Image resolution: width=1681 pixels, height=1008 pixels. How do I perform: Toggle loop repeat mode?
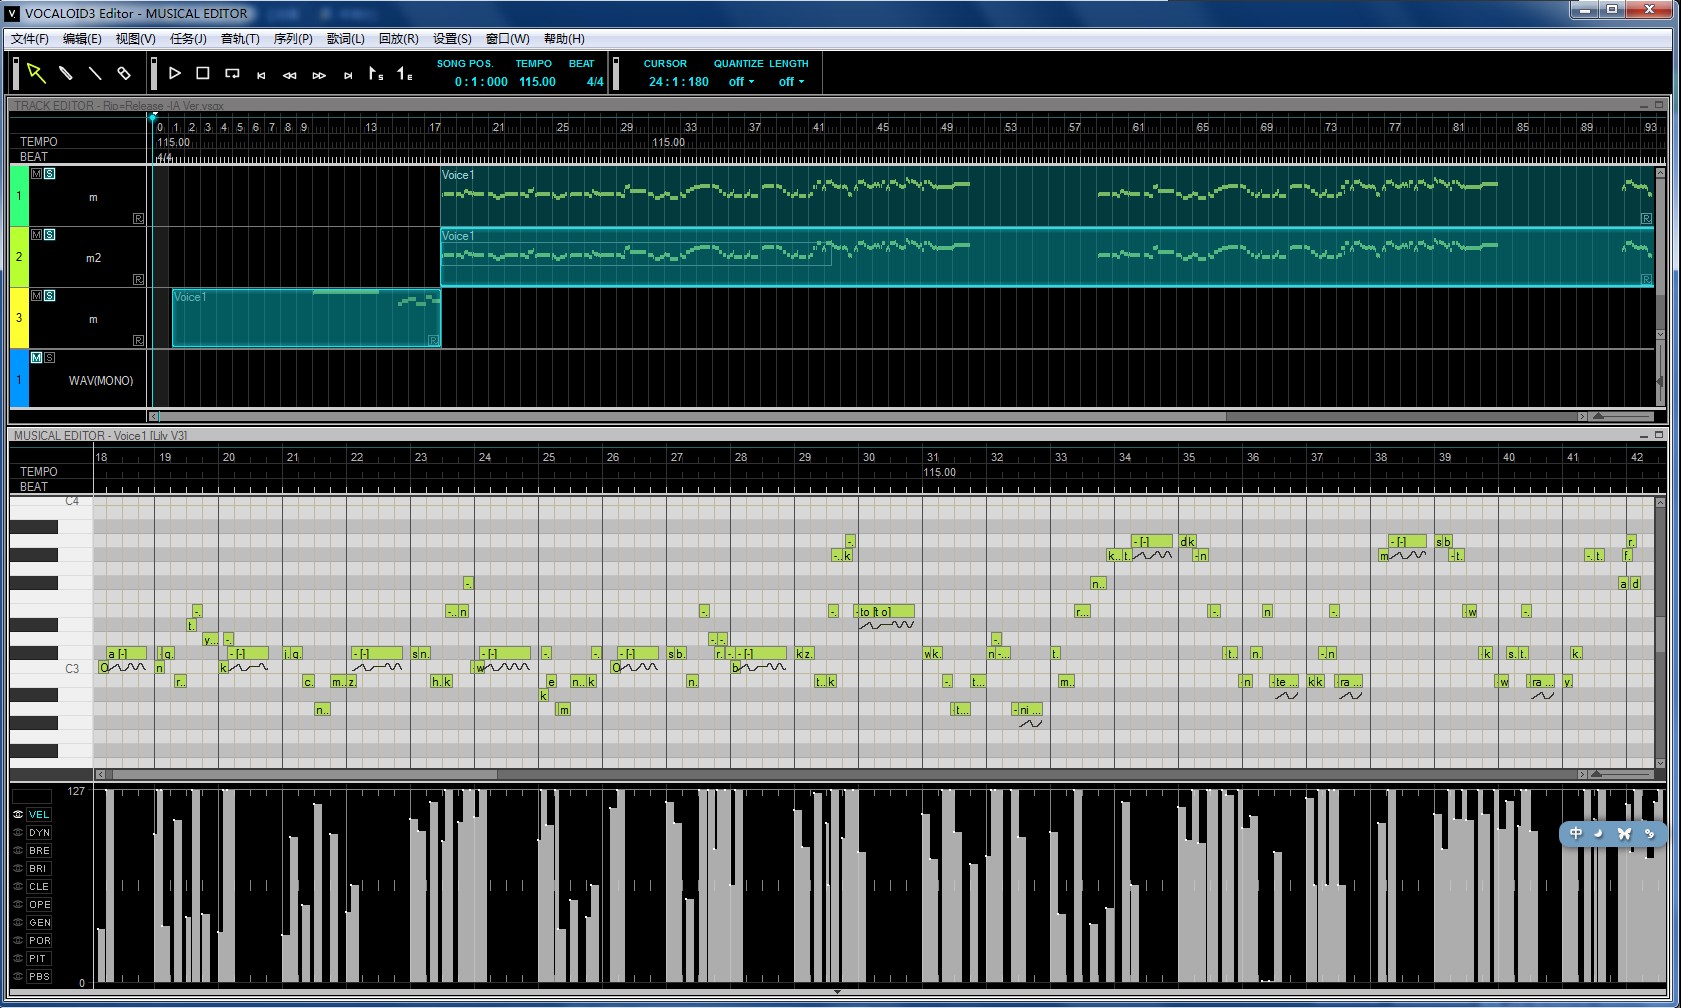[232, 73]
